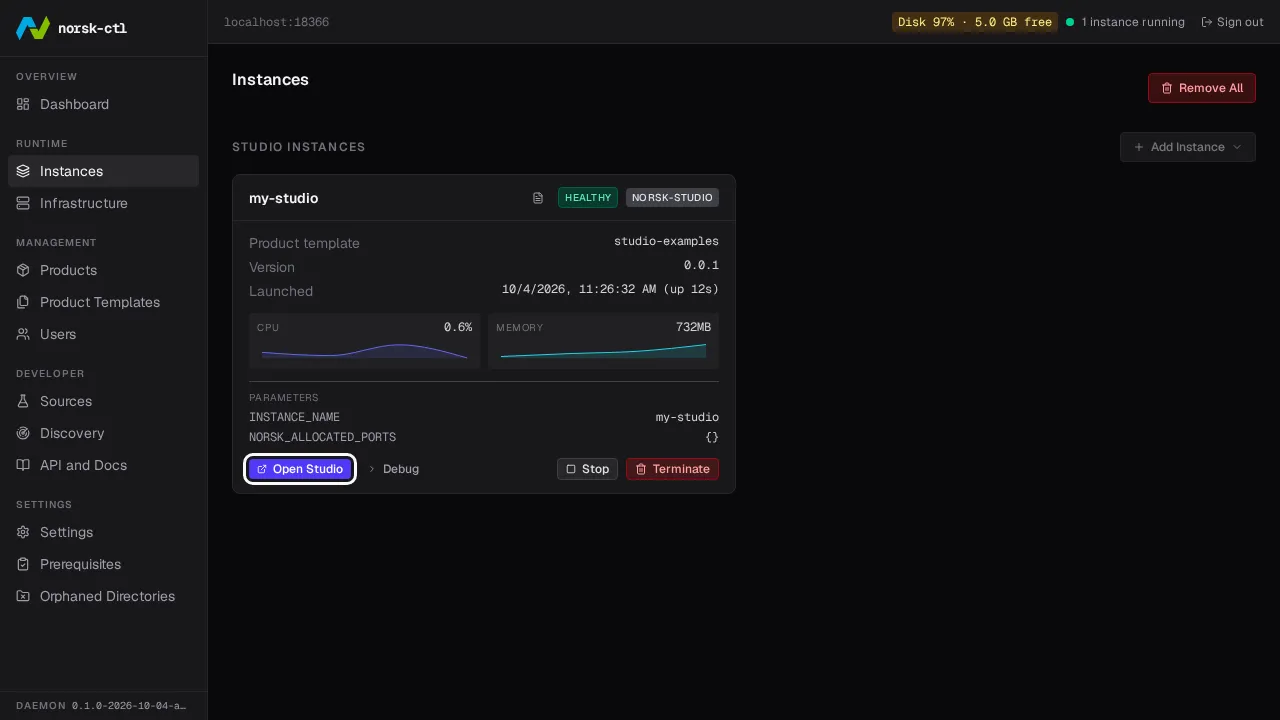Click the INSTANCE_NAME parameter label
Screen dimensions: 1280x720
pos(294,418)
